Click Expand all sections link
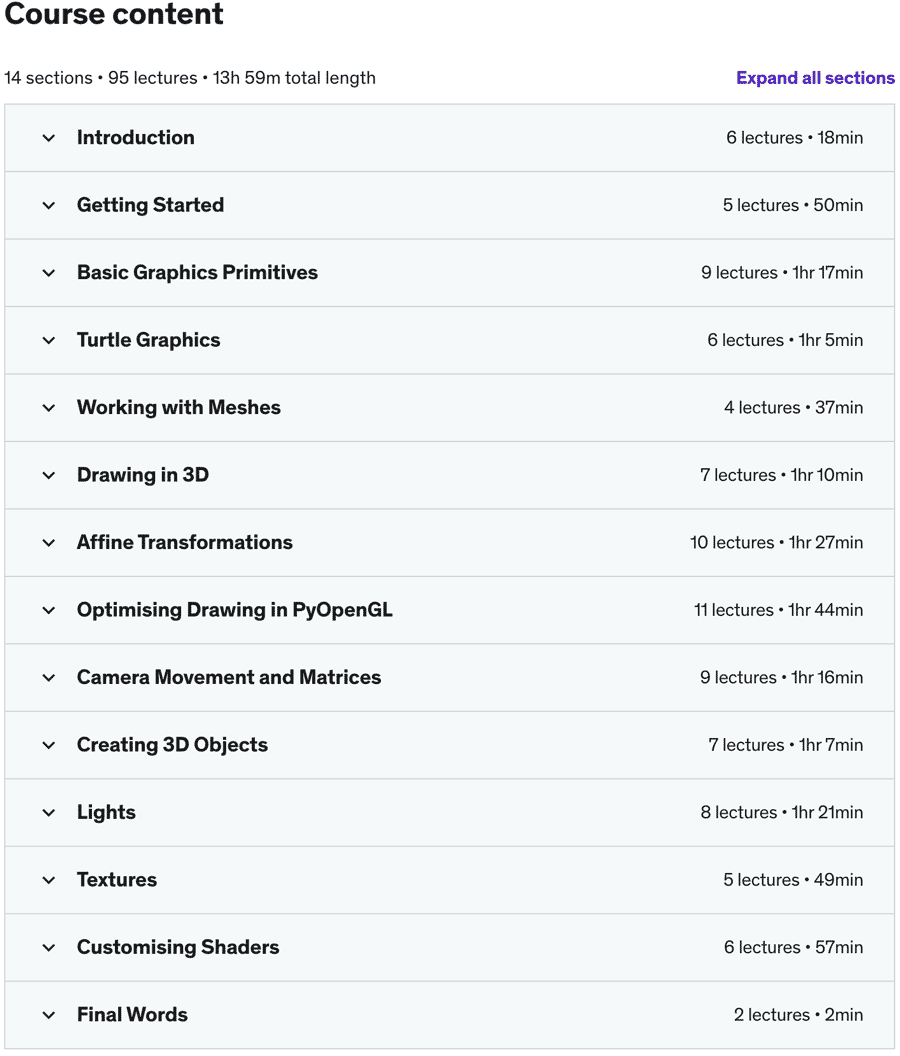Viewport: 900px width, 1056px height. coord(815,78)
